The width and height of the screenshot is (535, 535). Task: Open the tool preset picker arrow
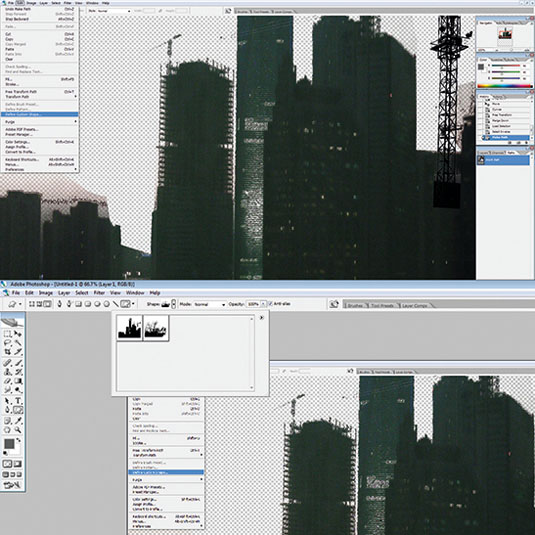20,304
